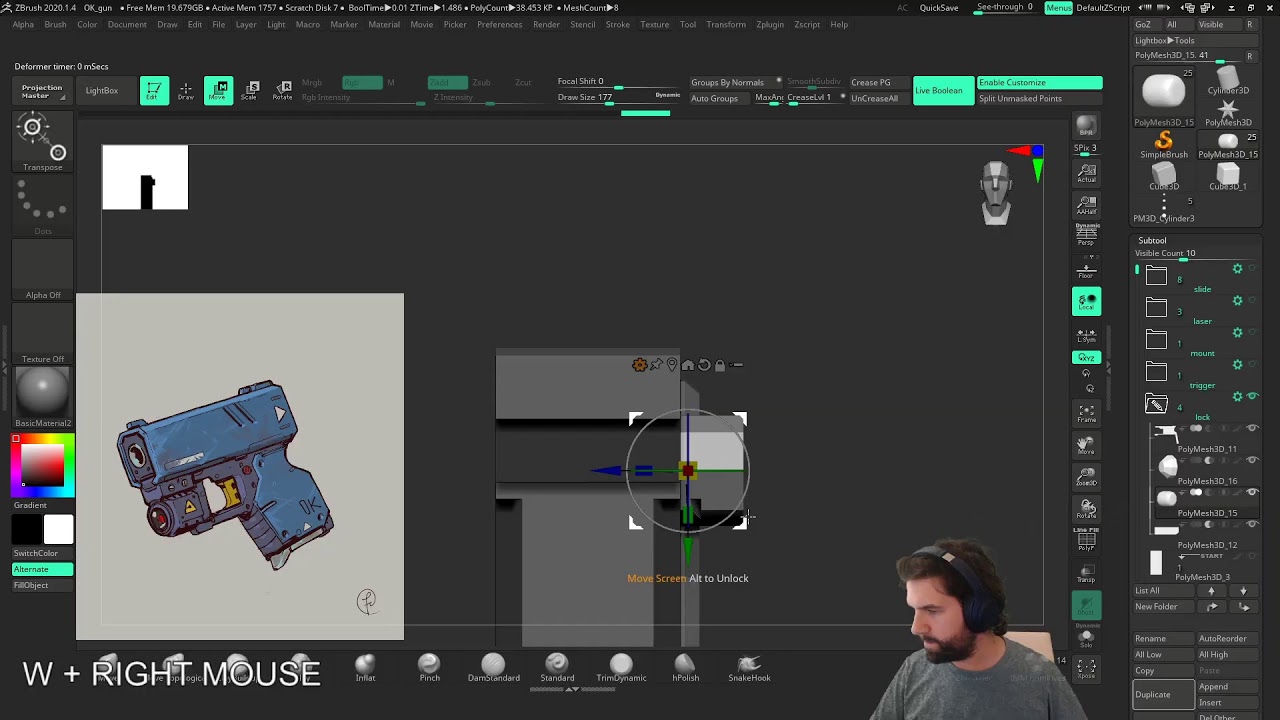Viewport: 1280px width, 720px height.
Task: Toggle Floor grid display
Action: pos(1086,269)
